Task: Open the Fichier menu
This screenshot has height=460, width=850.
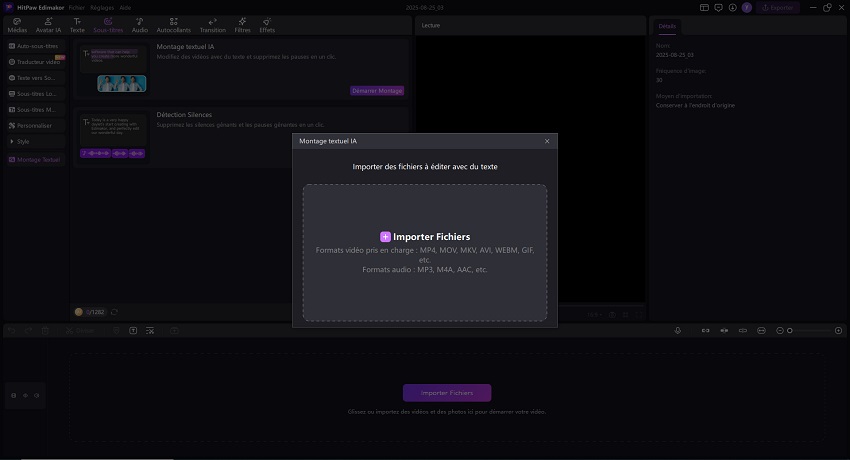Action: click(77, 7)
